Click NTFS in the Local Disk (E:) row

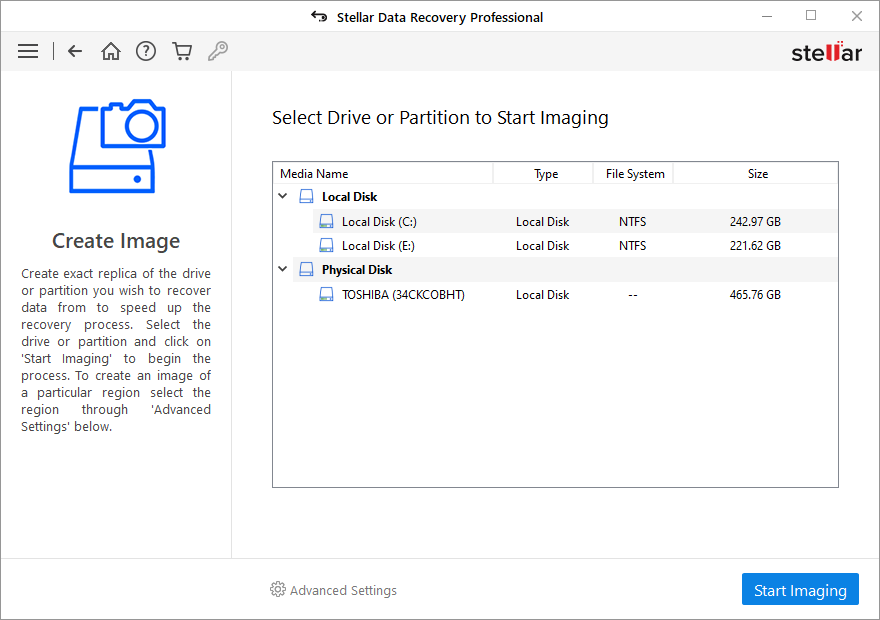click(x=632, y=246)
